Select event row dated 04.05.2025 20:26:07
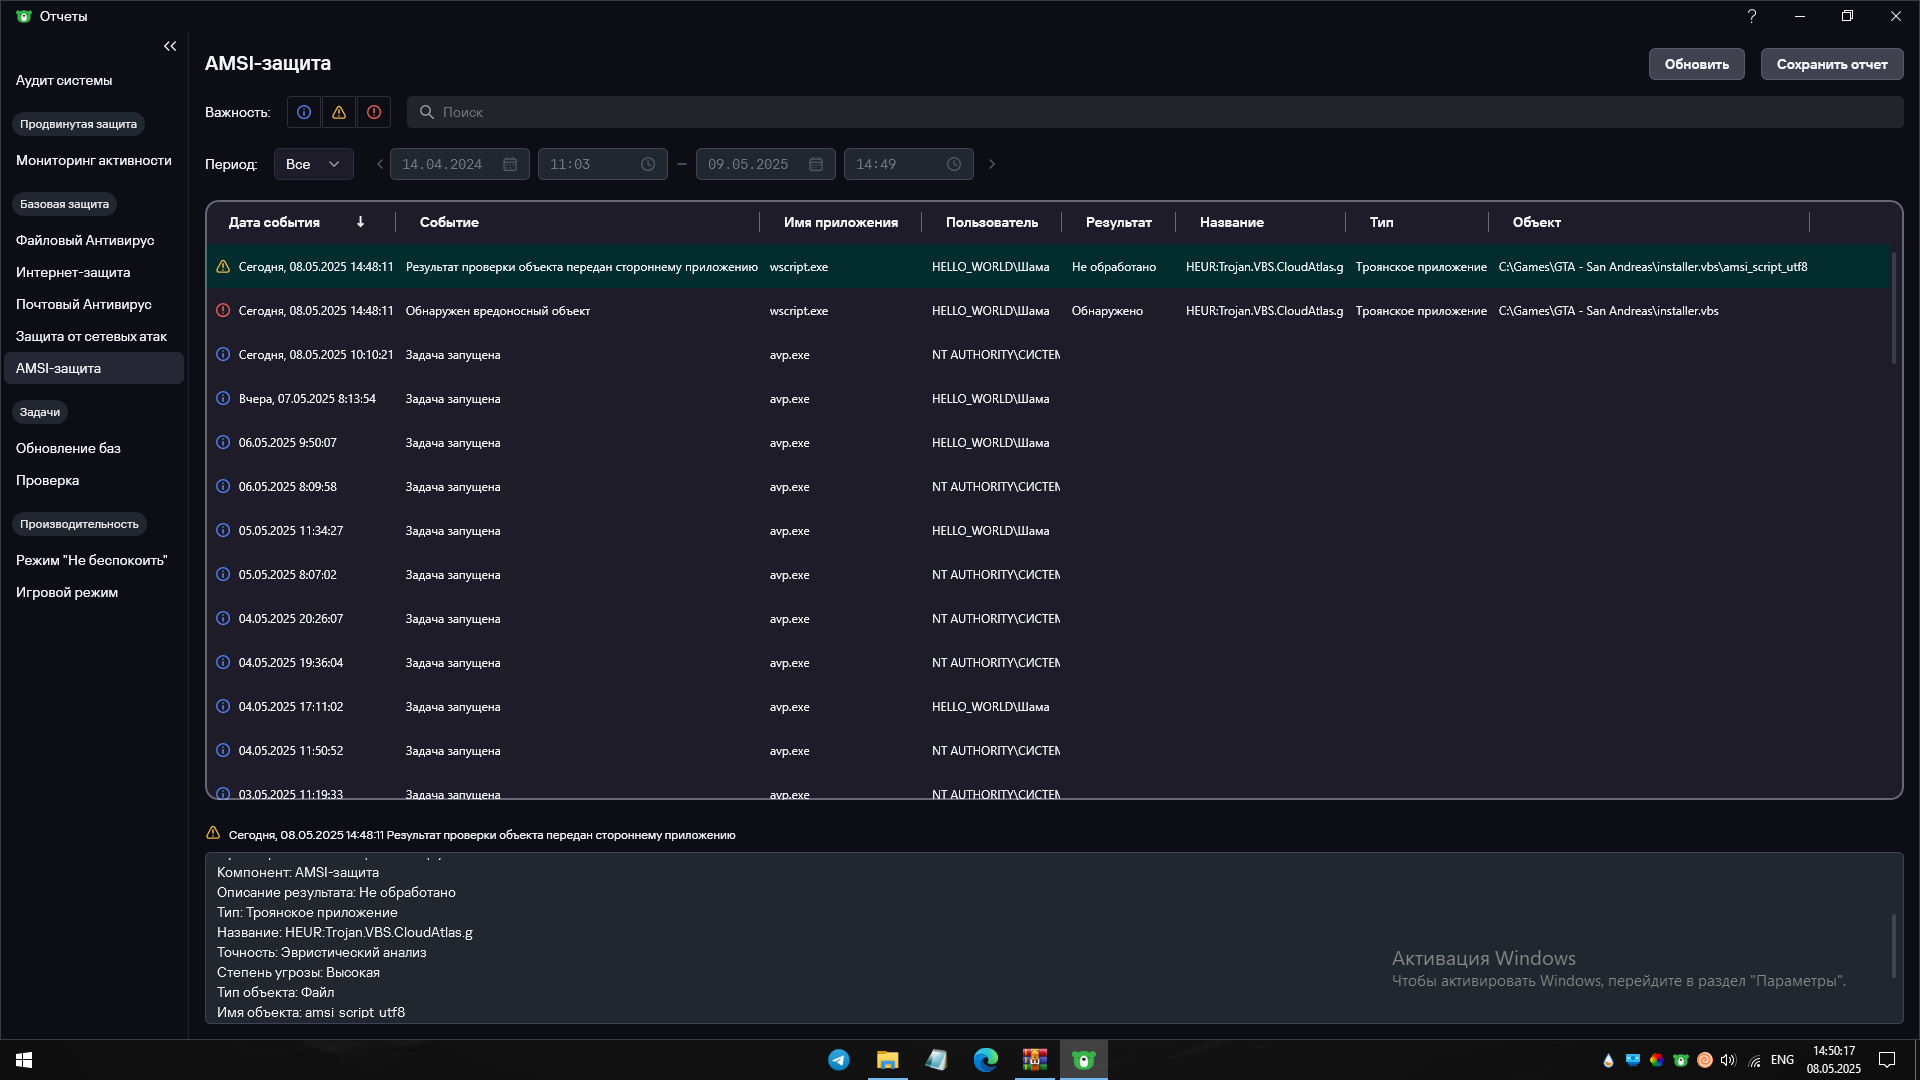1920x1080 pixels. click(x=1049, y=619)
